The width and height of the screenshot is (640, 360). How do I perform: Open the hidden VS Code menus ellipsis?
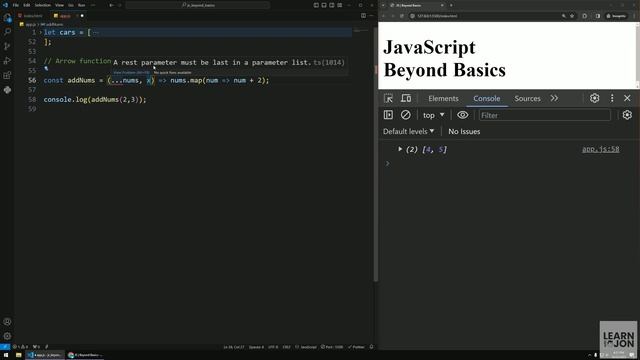coord(93,5)
